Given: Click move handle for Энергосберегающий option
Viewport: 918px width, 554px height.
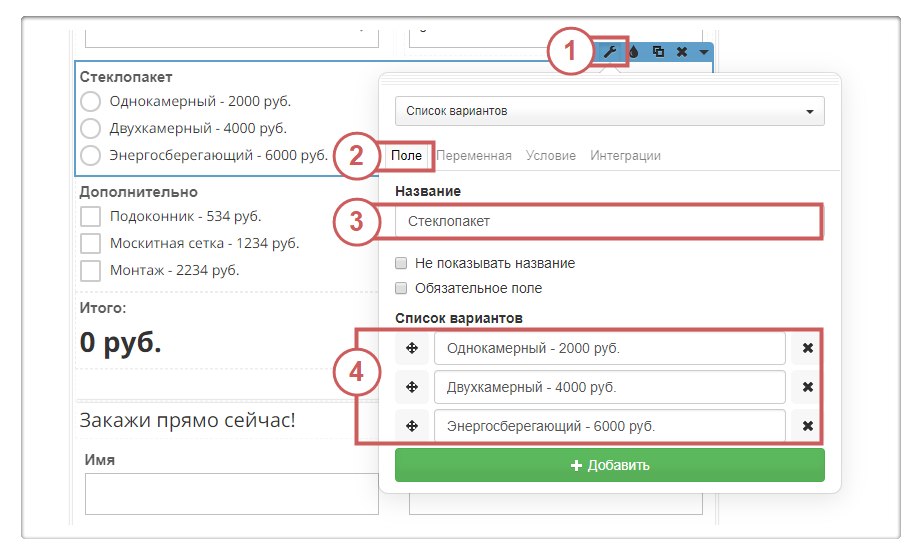Looking at the screenshot, I should coord(412,426).
